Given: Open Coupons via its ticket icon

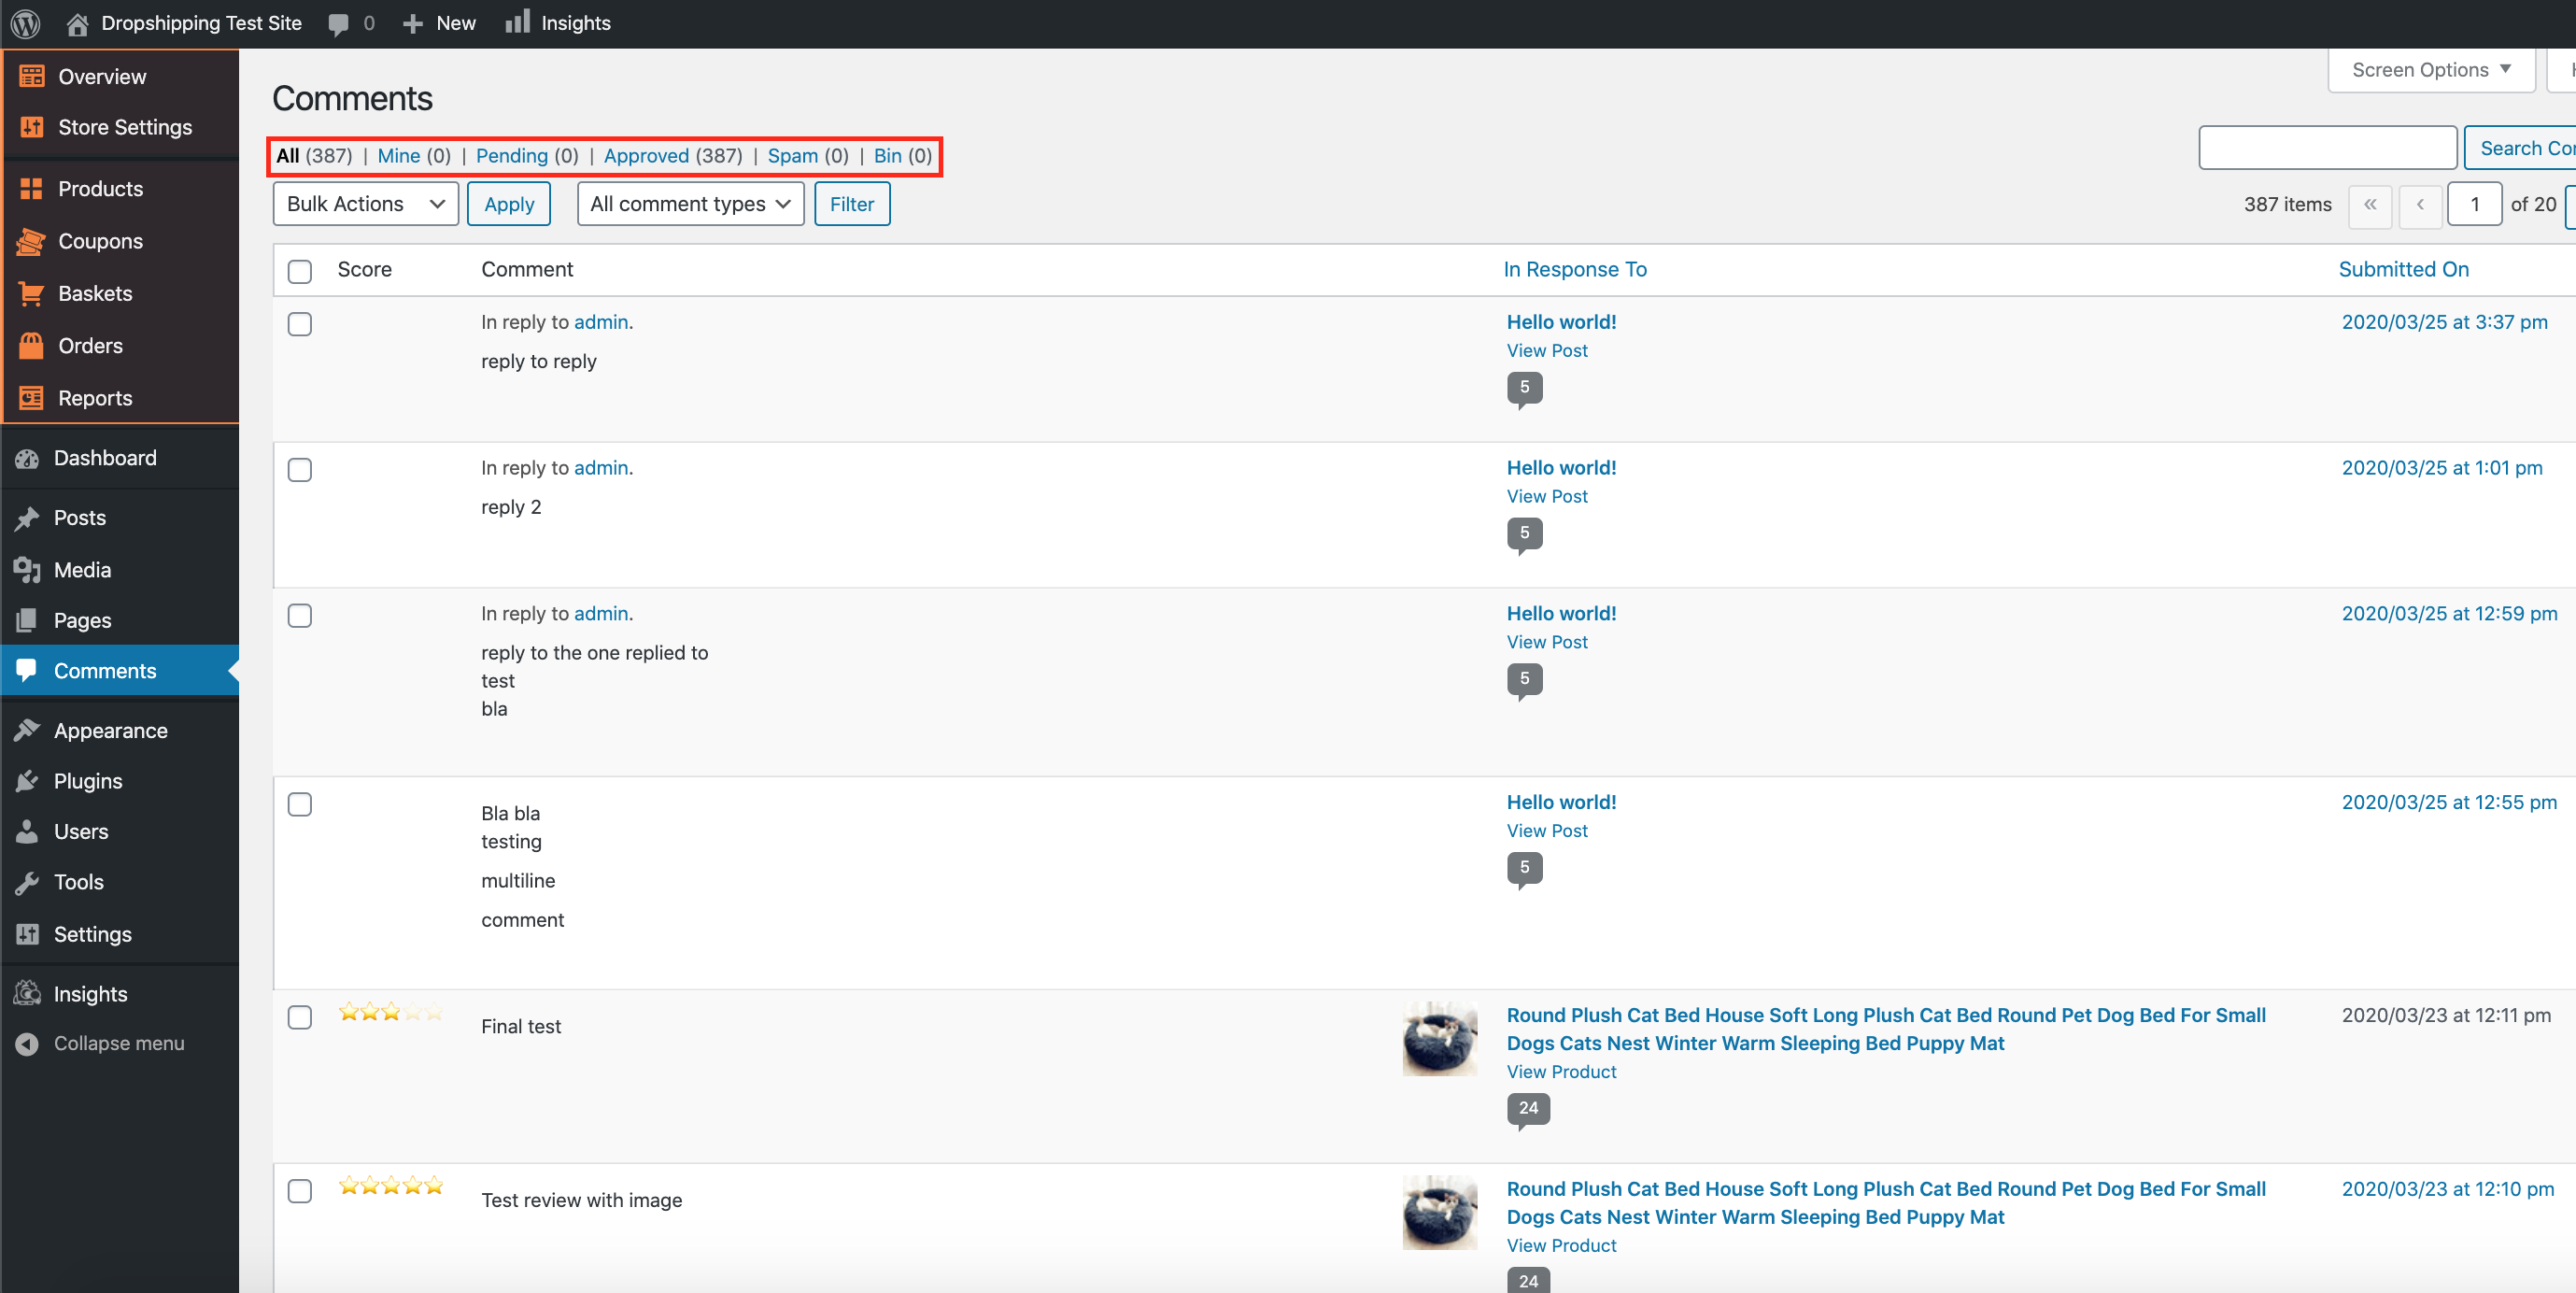Looking at the screenshot, I should click(x=31, y=241).
